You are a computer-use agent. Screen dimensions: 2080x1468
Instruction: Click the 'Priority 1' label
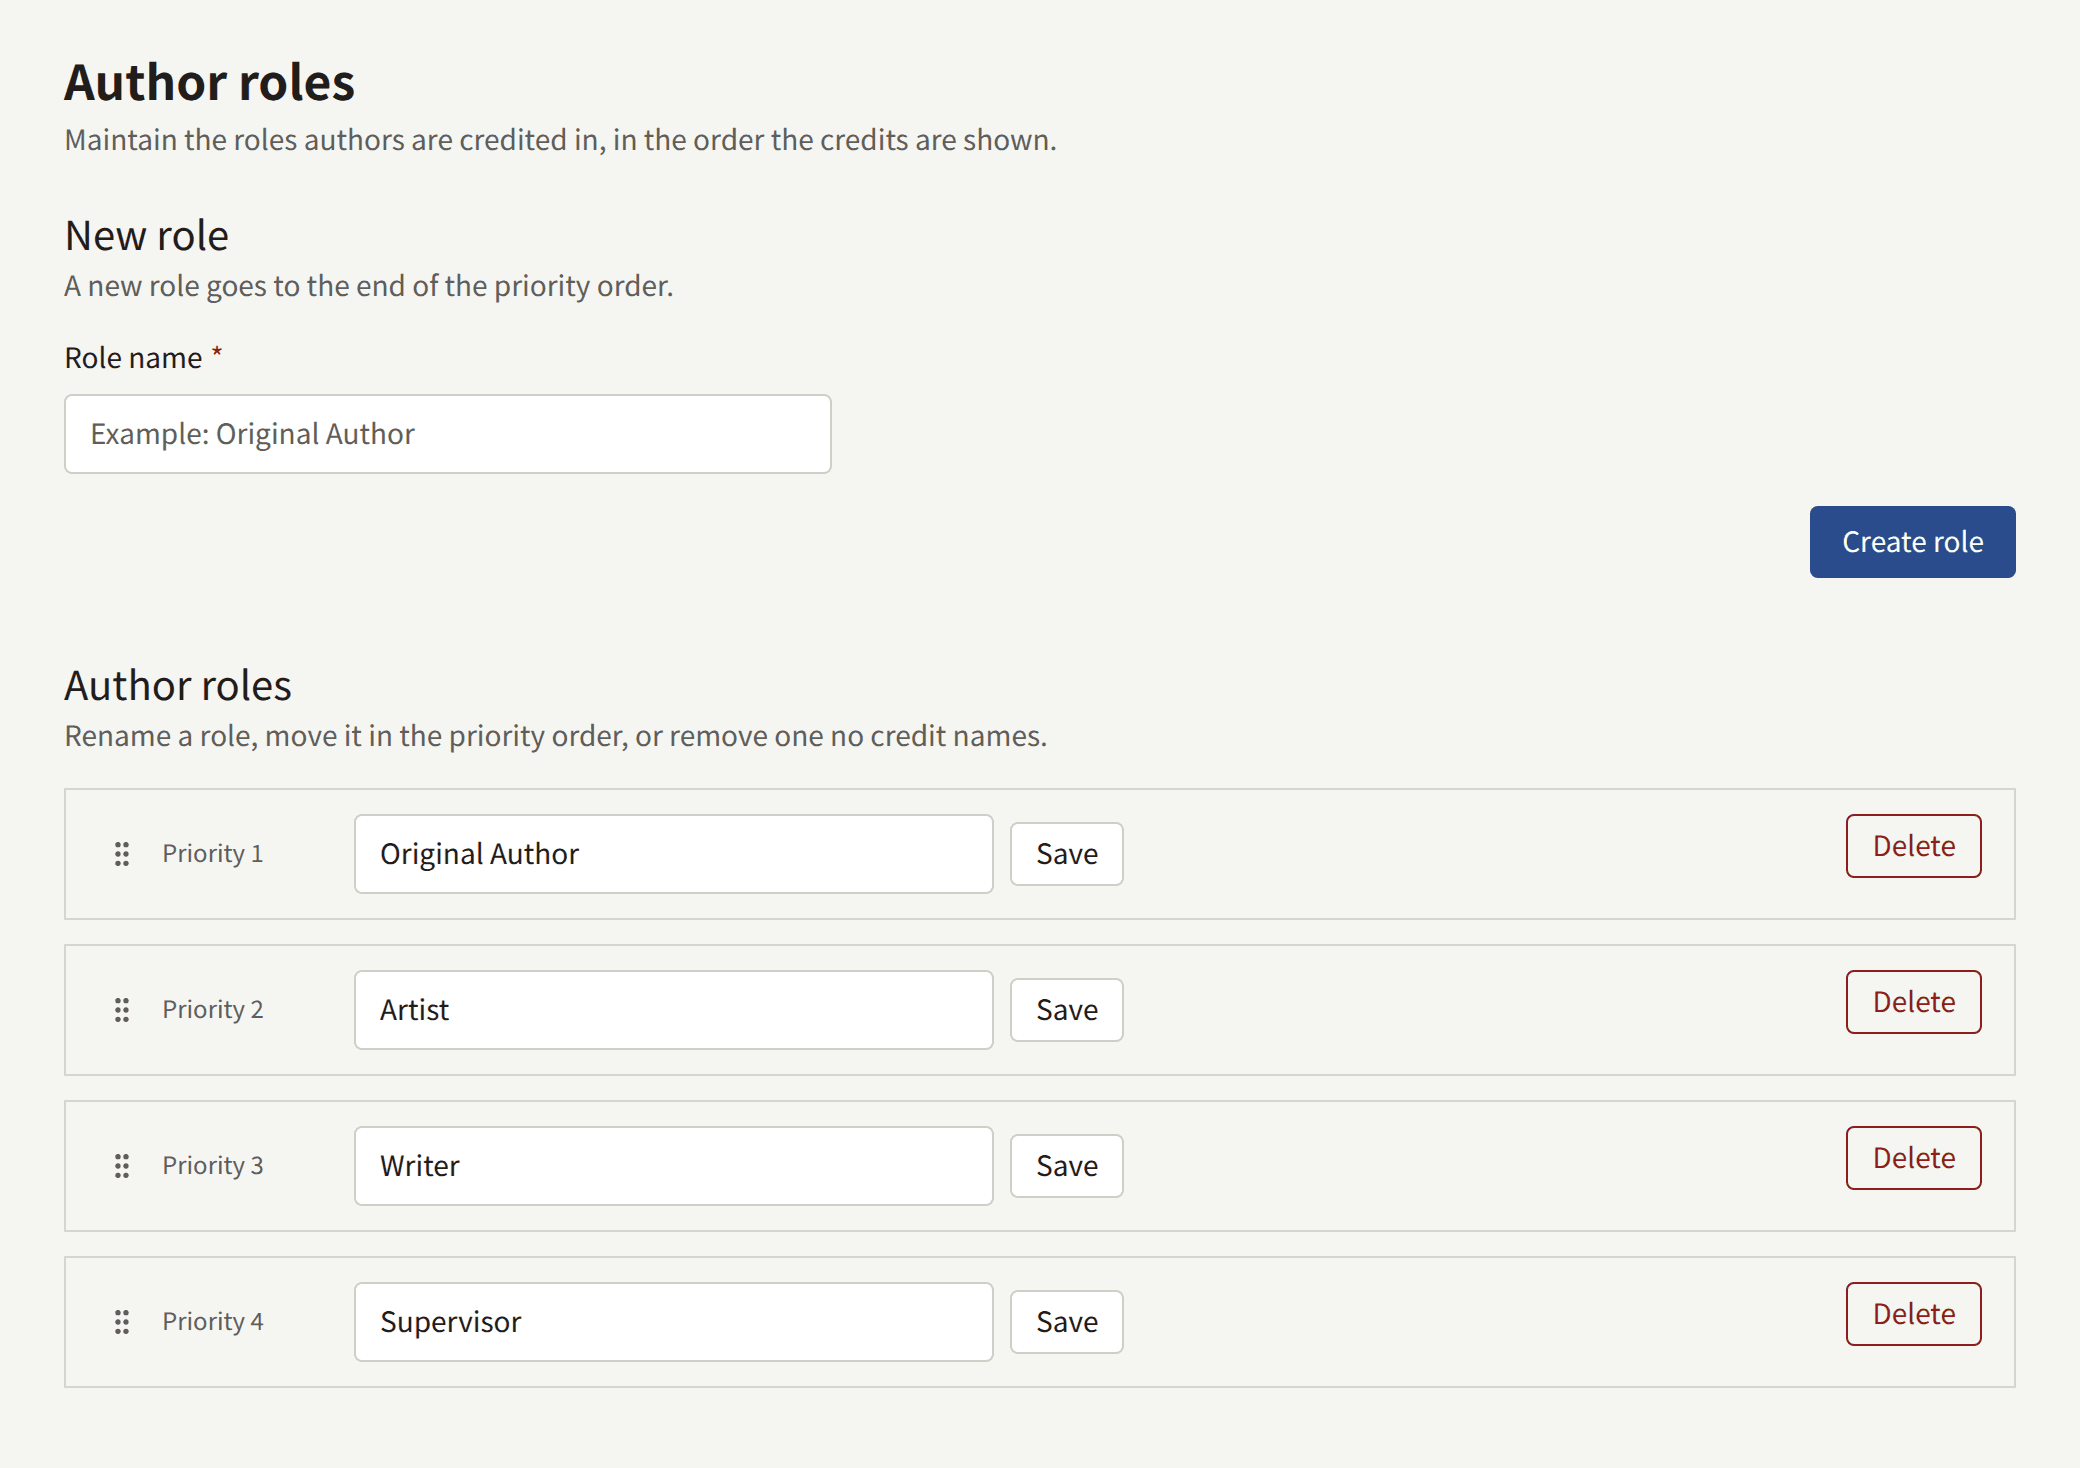tap(213, 854)
